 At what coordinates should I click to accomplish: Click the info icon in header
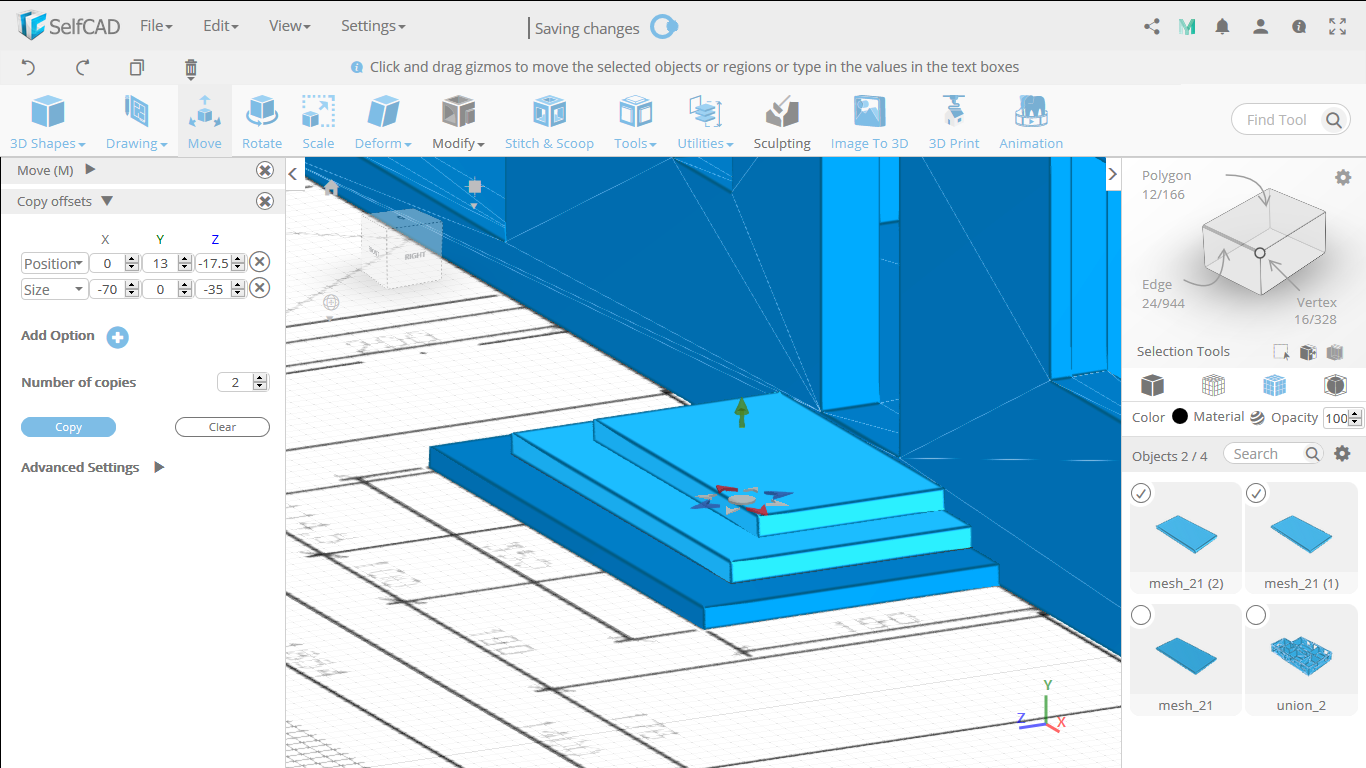1299,27
